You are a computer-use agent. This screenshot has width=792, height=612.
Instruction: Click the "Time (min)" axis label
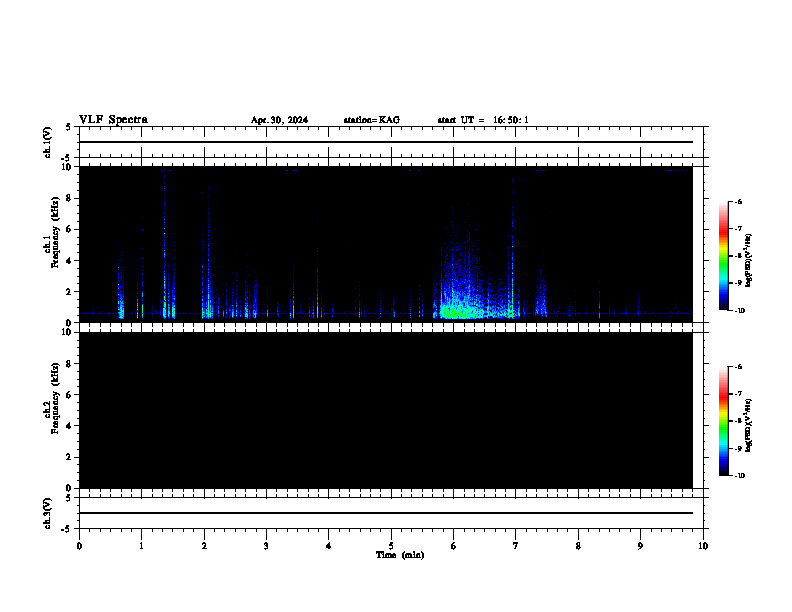tap(400, 555)
